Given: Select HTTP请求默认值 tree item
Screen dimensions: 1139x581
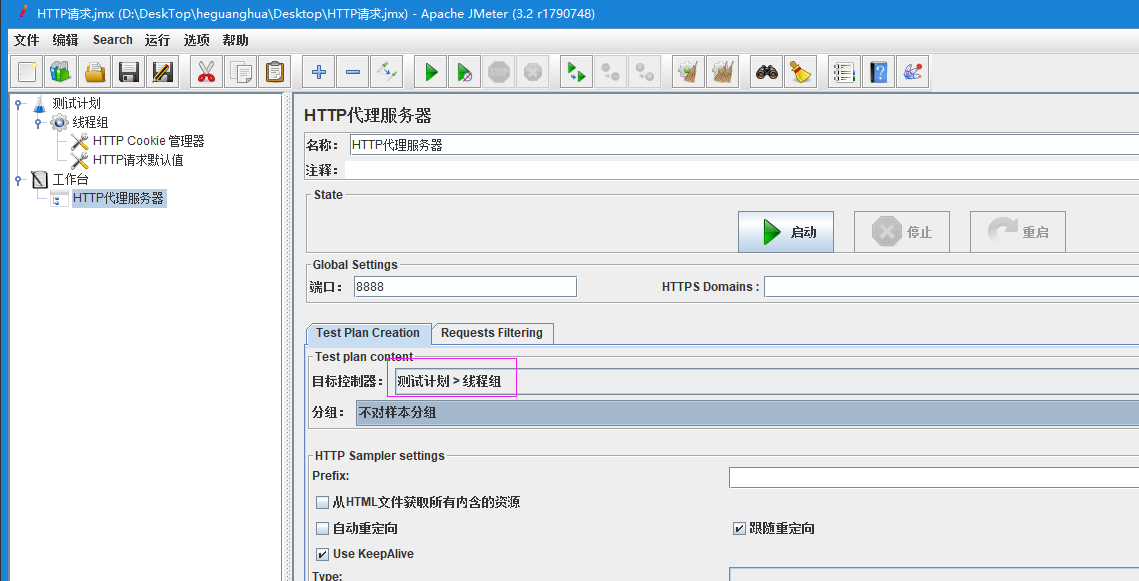Looking at the screenshot, I should pos(138,161).
